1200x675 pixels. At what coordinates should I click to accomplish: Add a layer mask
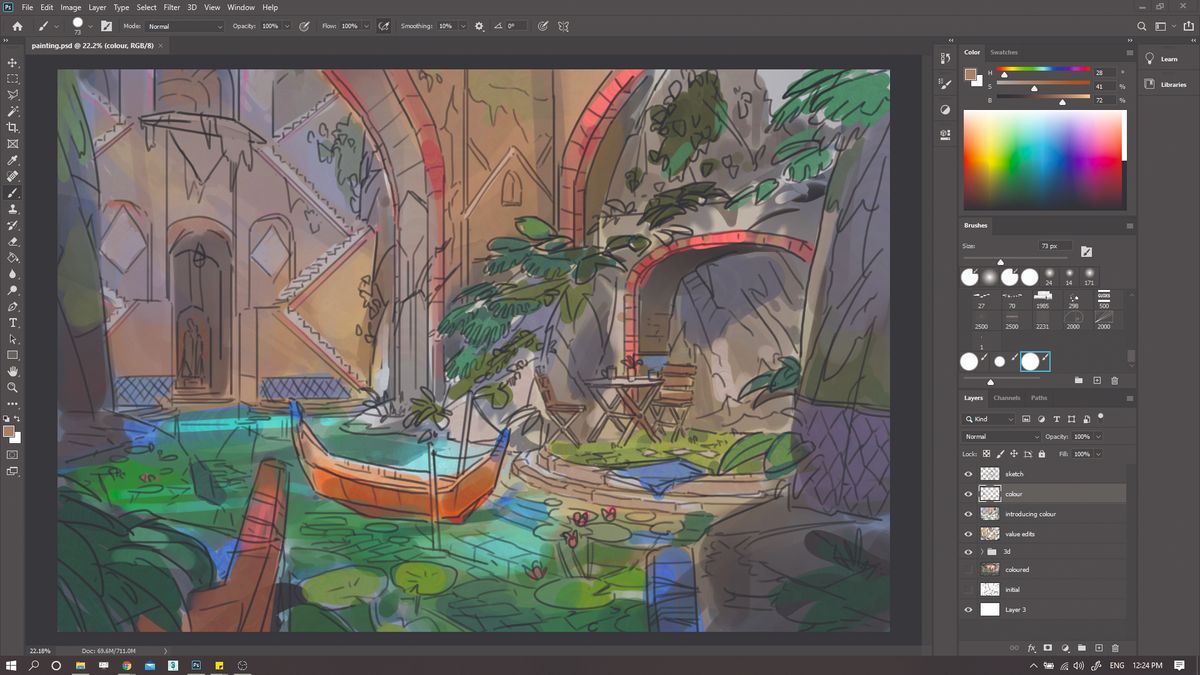click(1048, 648)
